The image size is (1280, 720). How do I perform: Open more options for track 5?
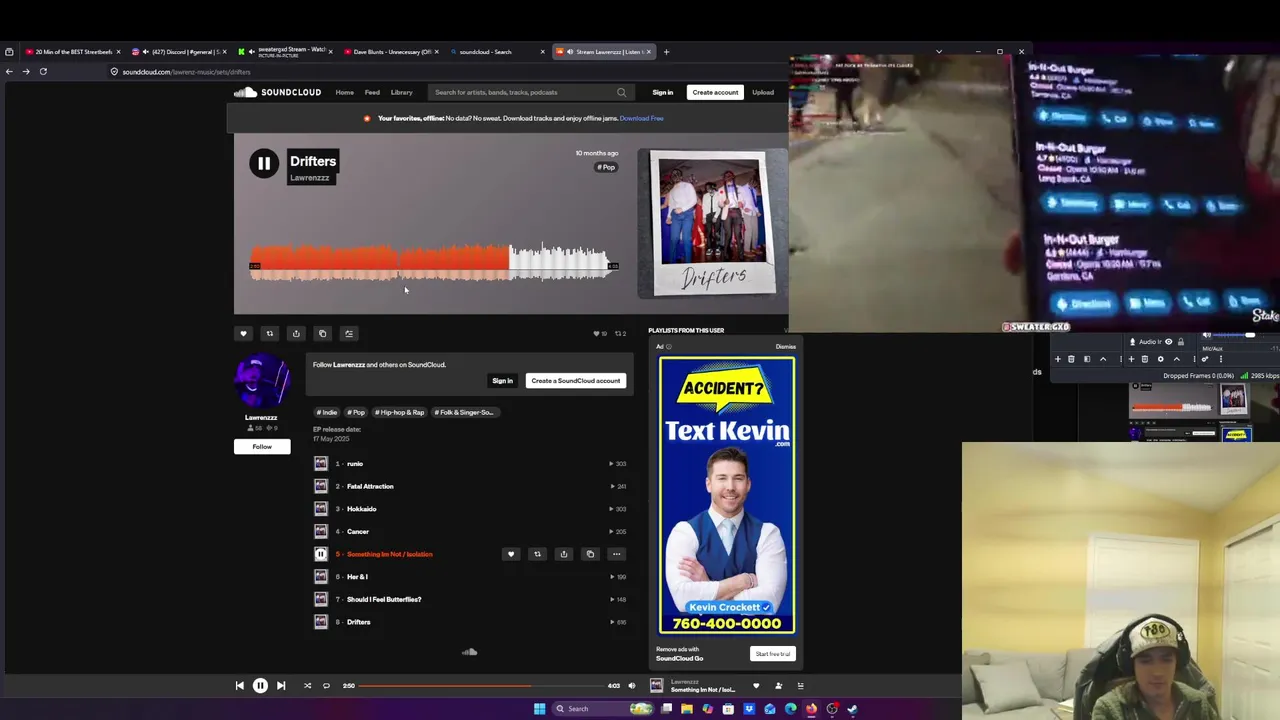coord(617,554)
